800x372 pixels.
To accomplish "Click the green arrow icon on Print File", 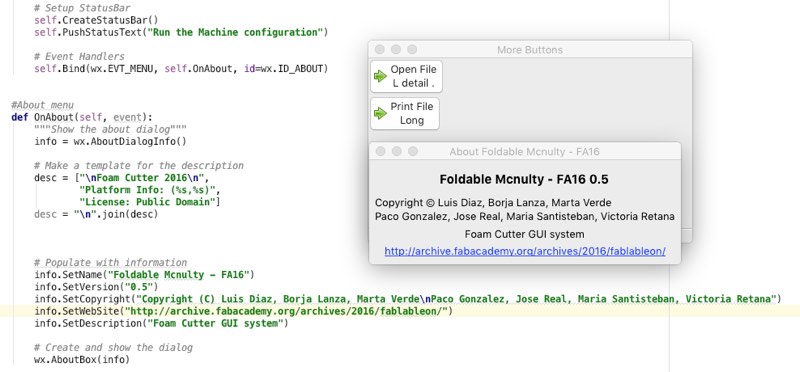I will [x=380, y=113].
